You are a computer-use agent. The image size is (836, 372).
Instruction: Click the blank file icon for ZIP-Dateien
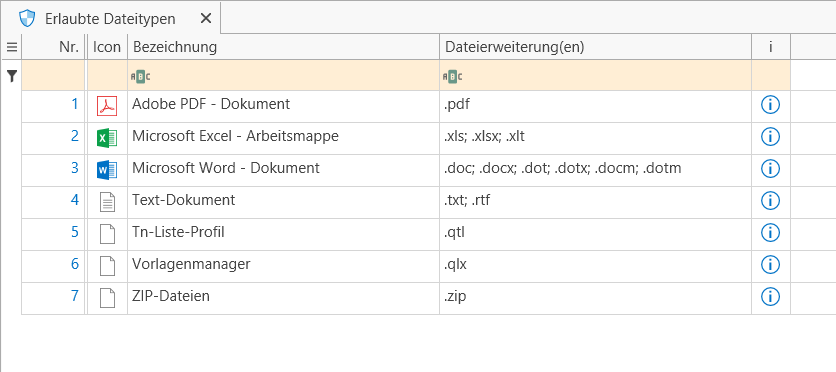pyautogui.click(x=107, y=297)
